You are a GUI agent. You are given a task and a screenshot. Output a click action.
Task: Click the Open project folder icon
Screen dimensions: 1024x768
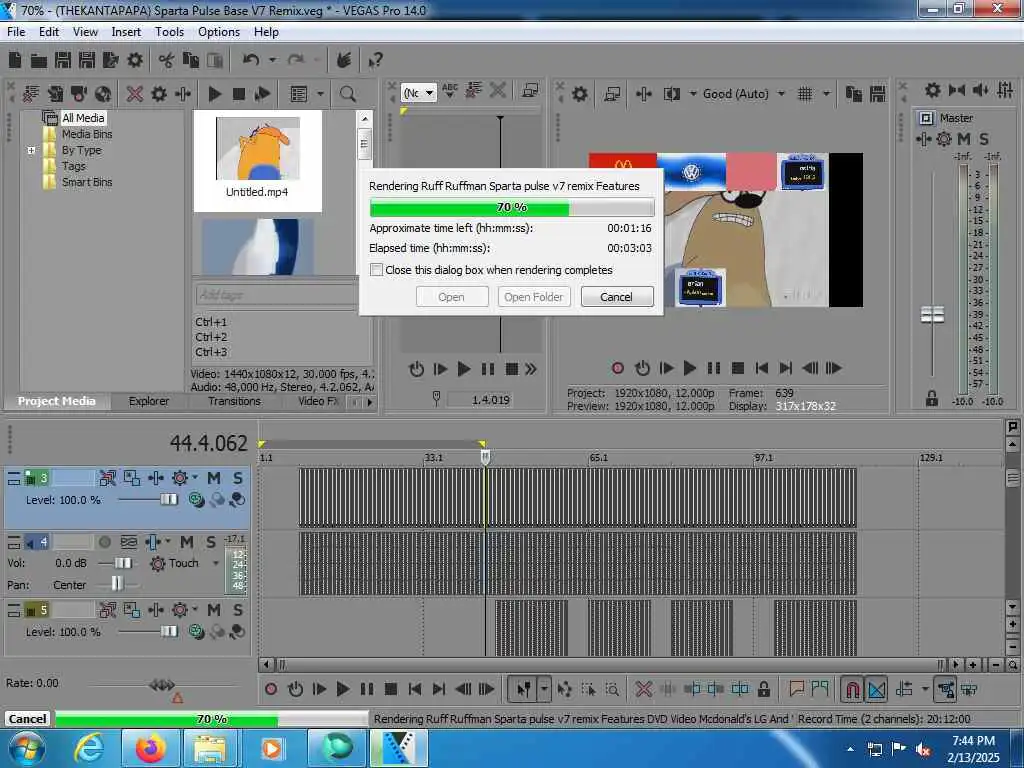39,61
